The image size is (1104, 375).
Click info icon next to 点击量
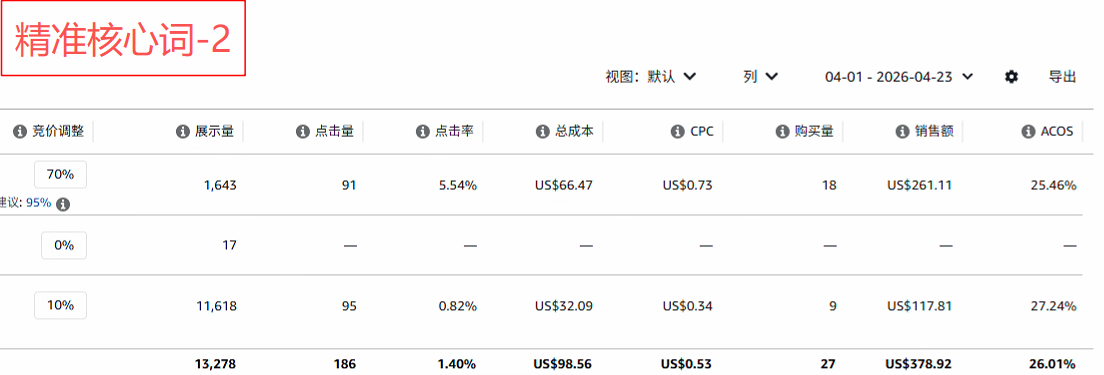tap(302, 132)
